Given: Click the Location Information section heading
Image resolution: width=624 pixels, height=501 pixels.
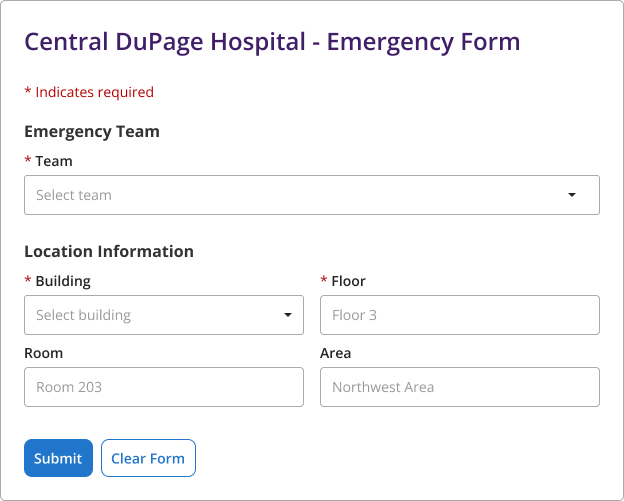Looking at the screenshot, I should click(109, 251).
